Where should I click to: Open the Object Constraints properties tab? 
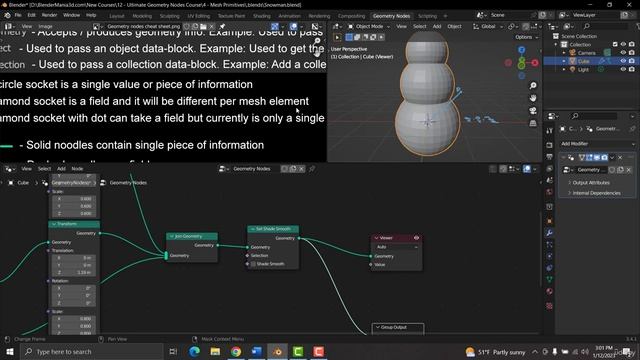pos(549,268)
